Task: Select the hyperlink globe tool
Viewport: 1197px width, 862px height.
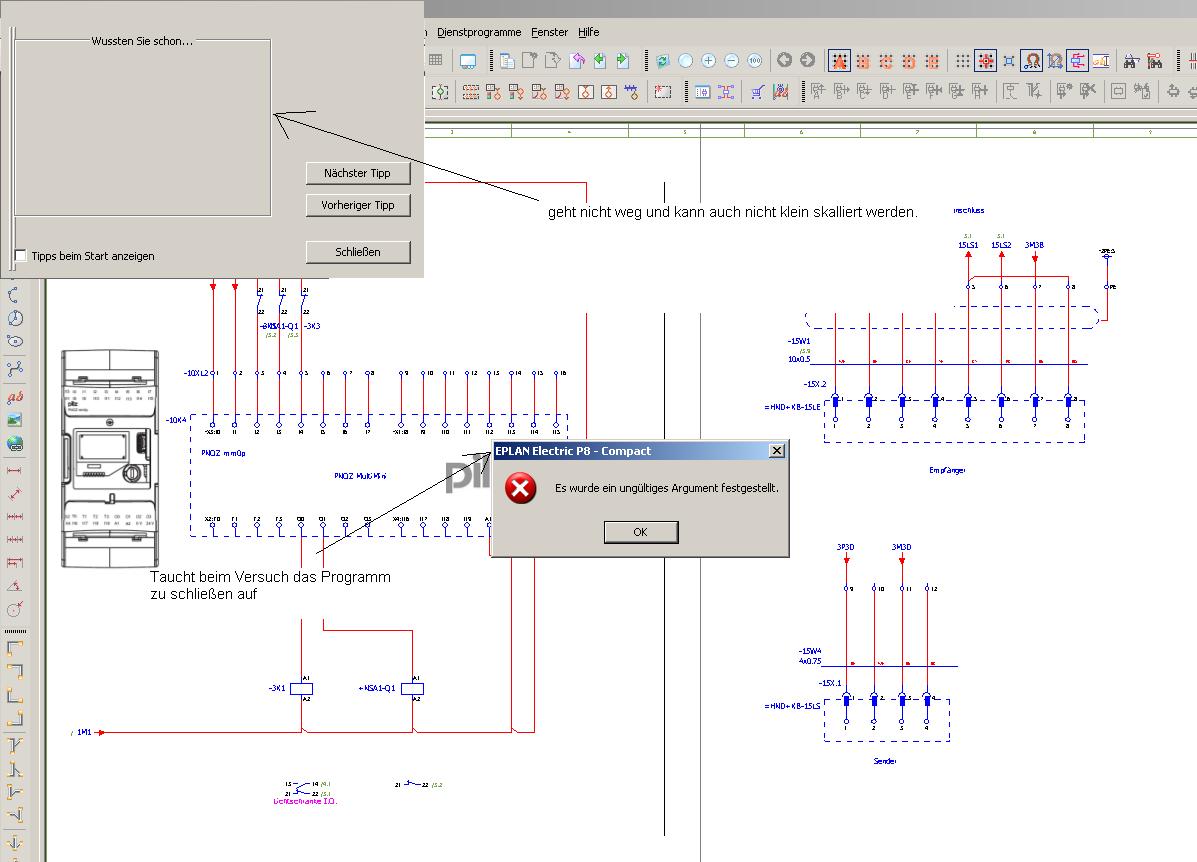Action: pos(15,444)
